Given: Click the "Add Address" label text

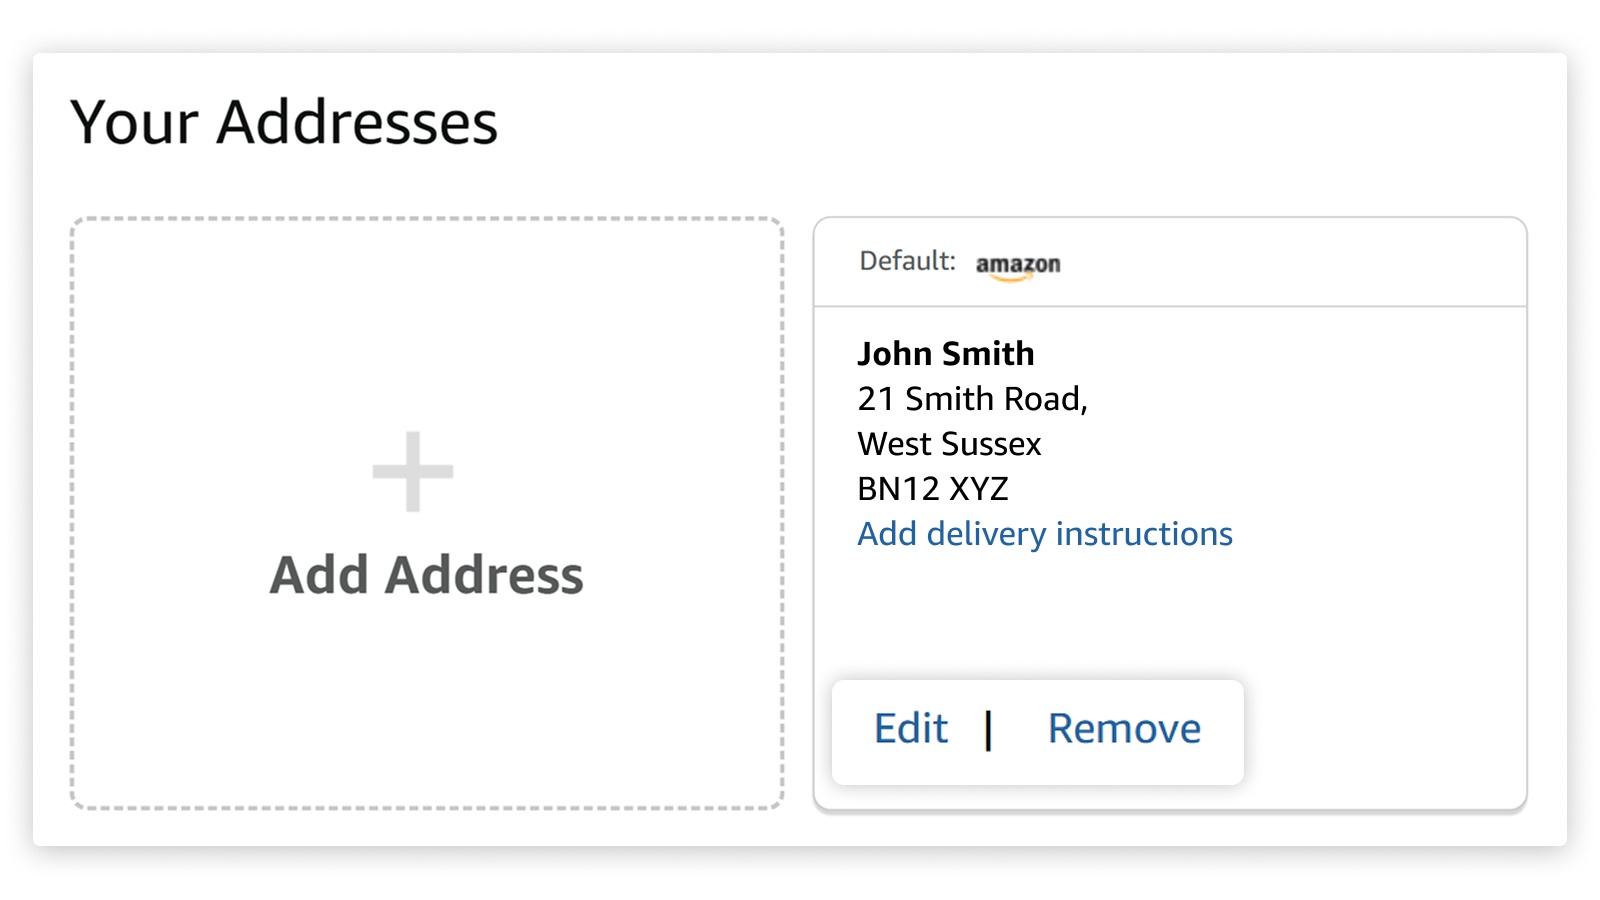Looking at the screenshot, I should (426, 575).
